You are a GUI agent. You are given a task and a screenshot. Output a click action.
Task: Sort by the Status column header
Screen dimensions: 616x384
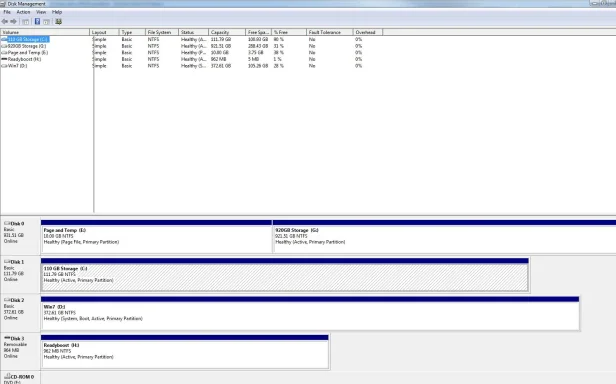[193, 32]
